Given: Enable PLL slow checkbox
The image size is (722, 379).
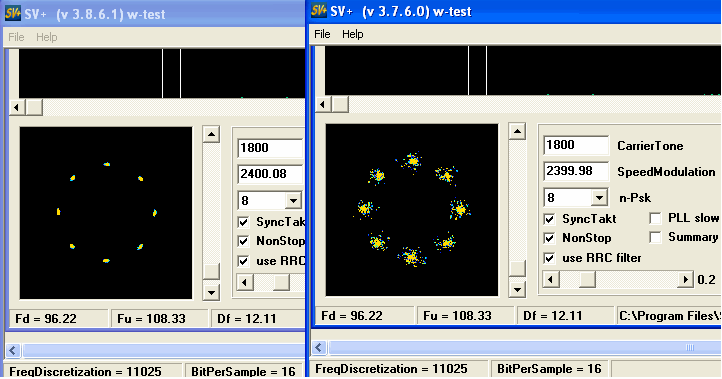Looking at the screenshot, I should (x=655, y=218).
